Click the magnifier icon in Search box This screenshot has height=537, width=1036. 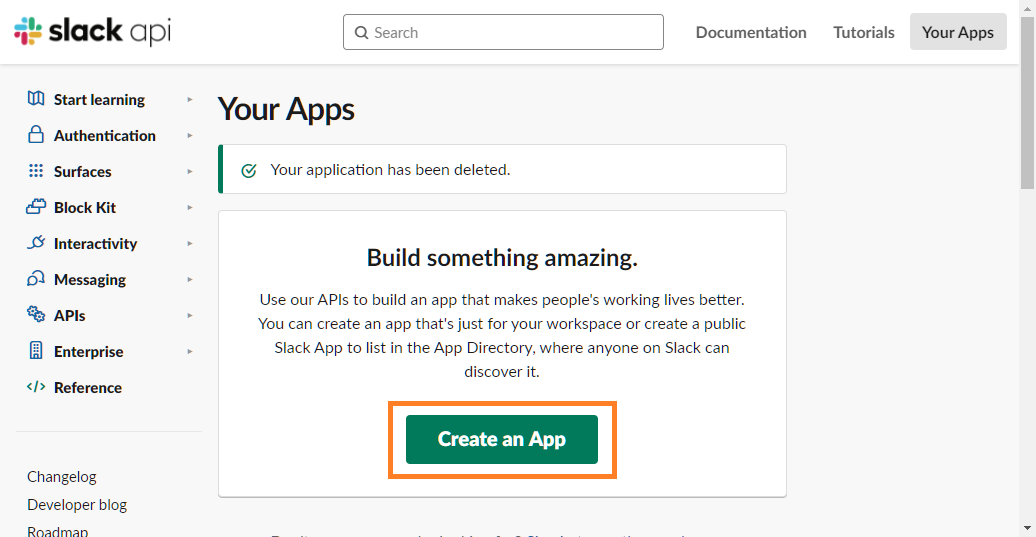tap(361, 32)
